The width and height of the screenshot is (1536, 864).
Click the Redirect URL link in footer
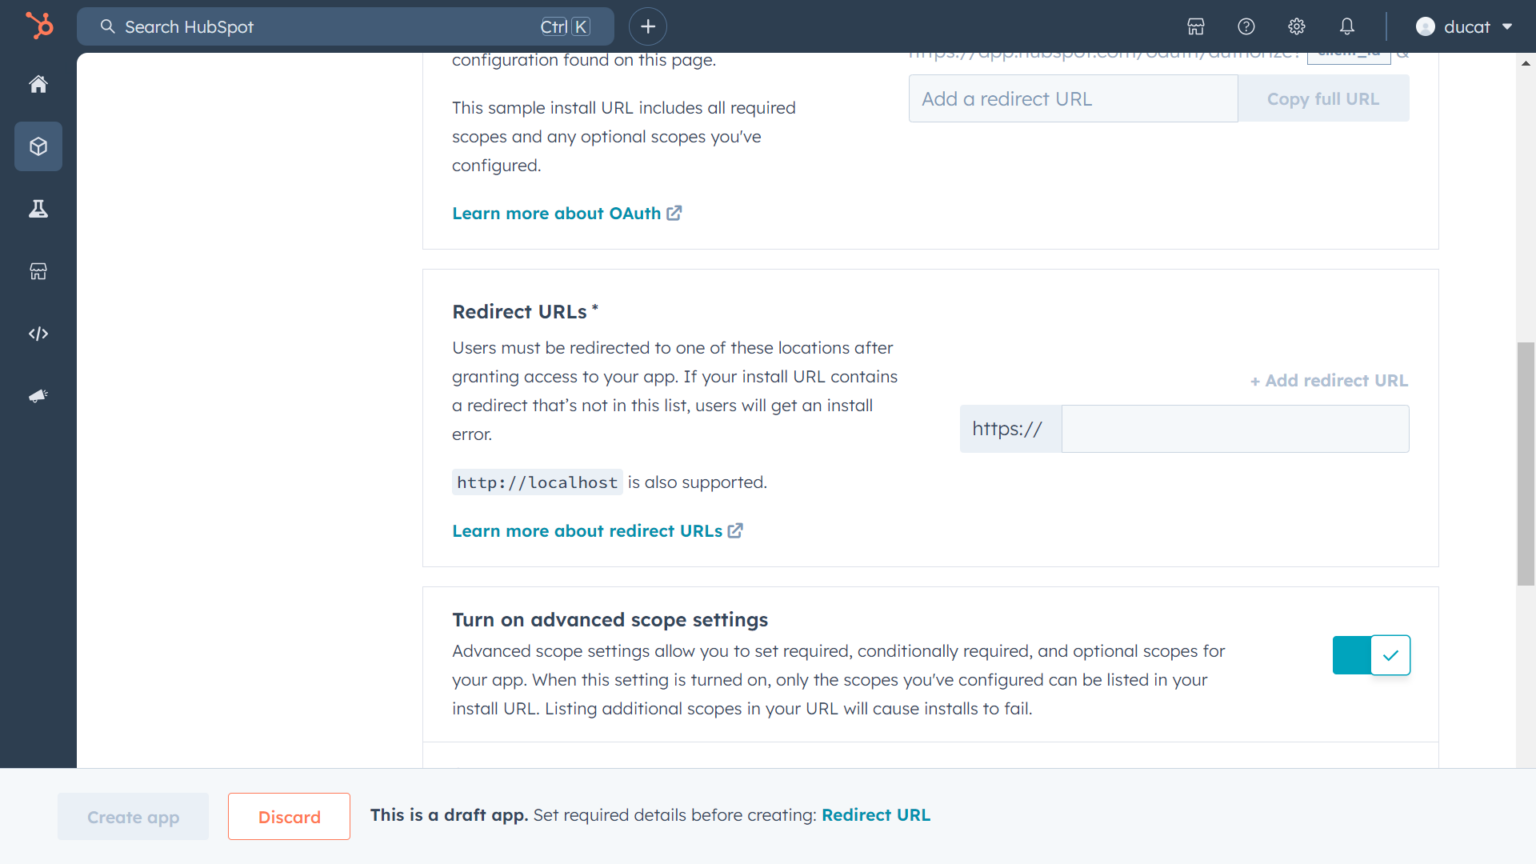tap(876, 815)
